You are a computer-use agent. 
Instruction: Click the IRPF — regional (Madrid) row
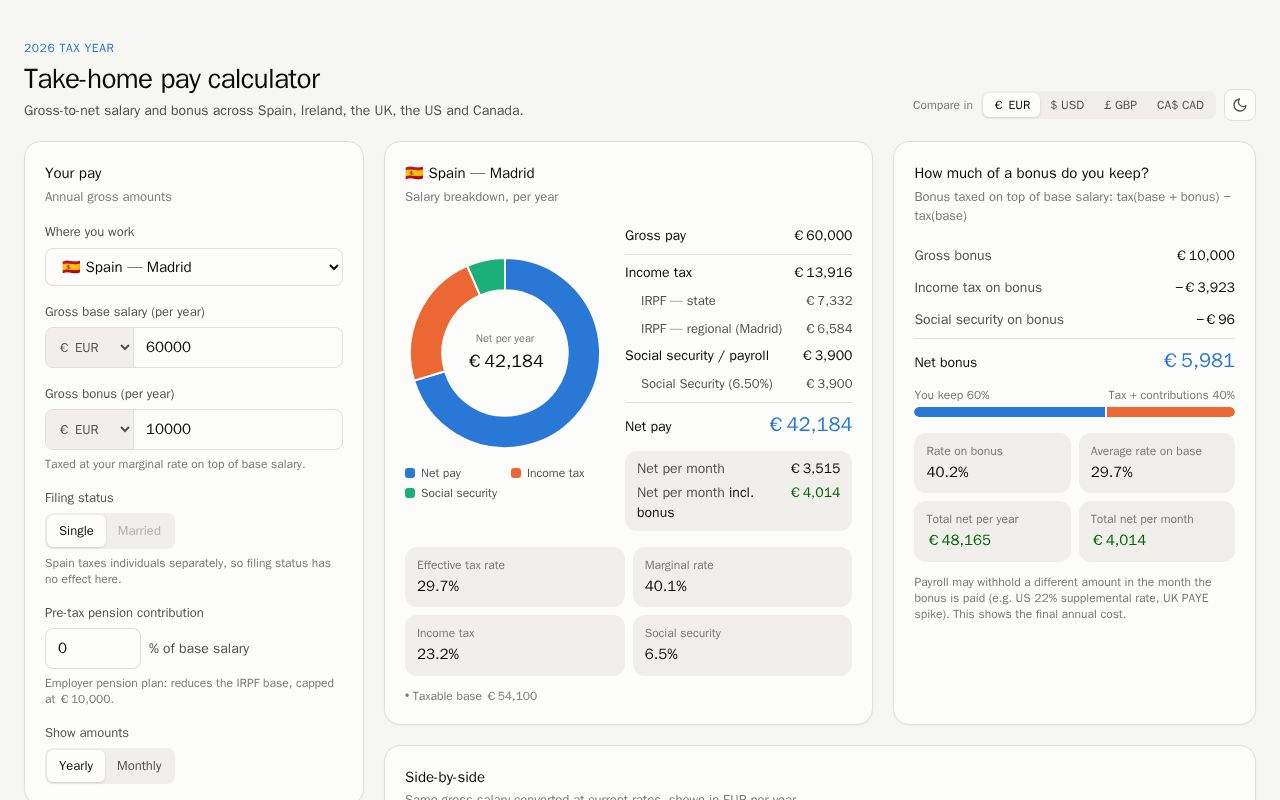click(x=738, y=329)
